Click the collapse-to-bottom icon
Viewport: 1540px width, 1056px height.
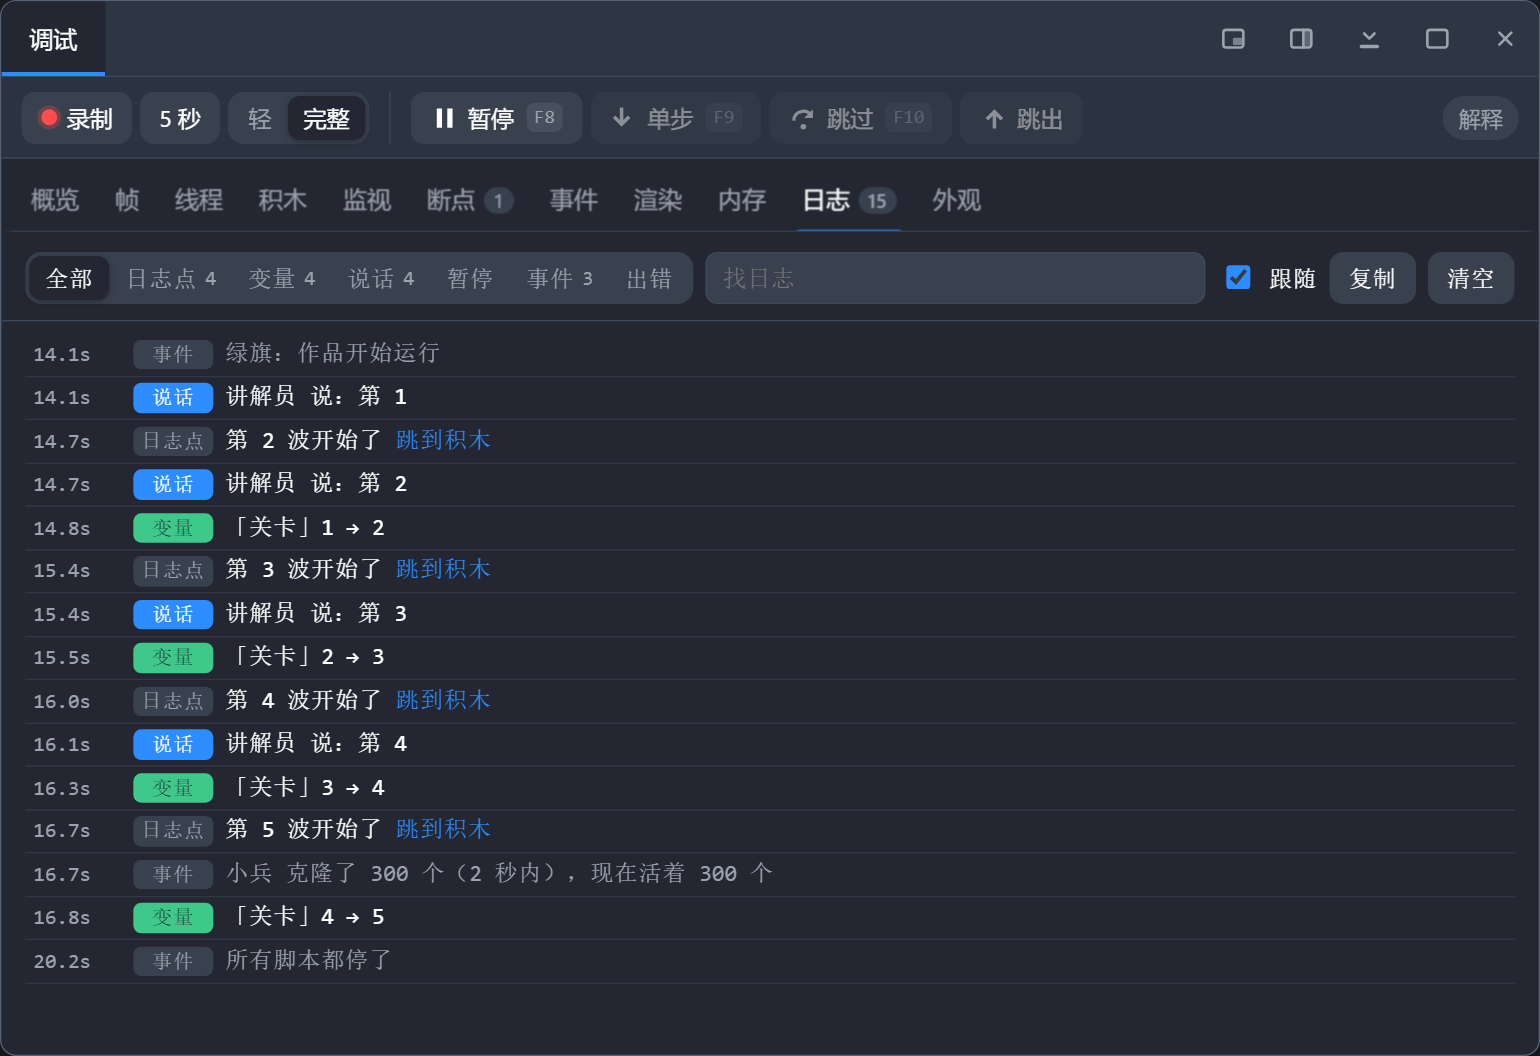click(1369, 39)
